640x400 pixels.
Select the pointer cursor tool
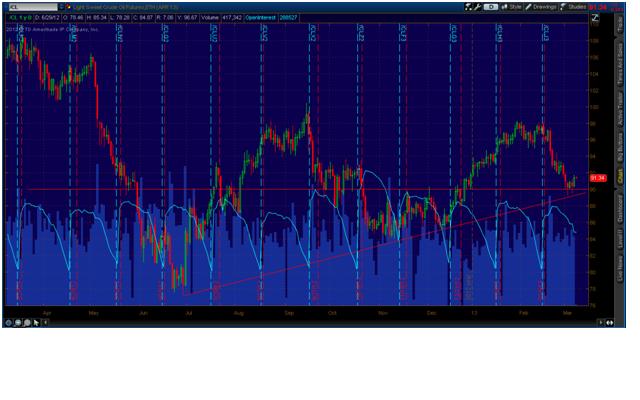click(x=36, y=322)
